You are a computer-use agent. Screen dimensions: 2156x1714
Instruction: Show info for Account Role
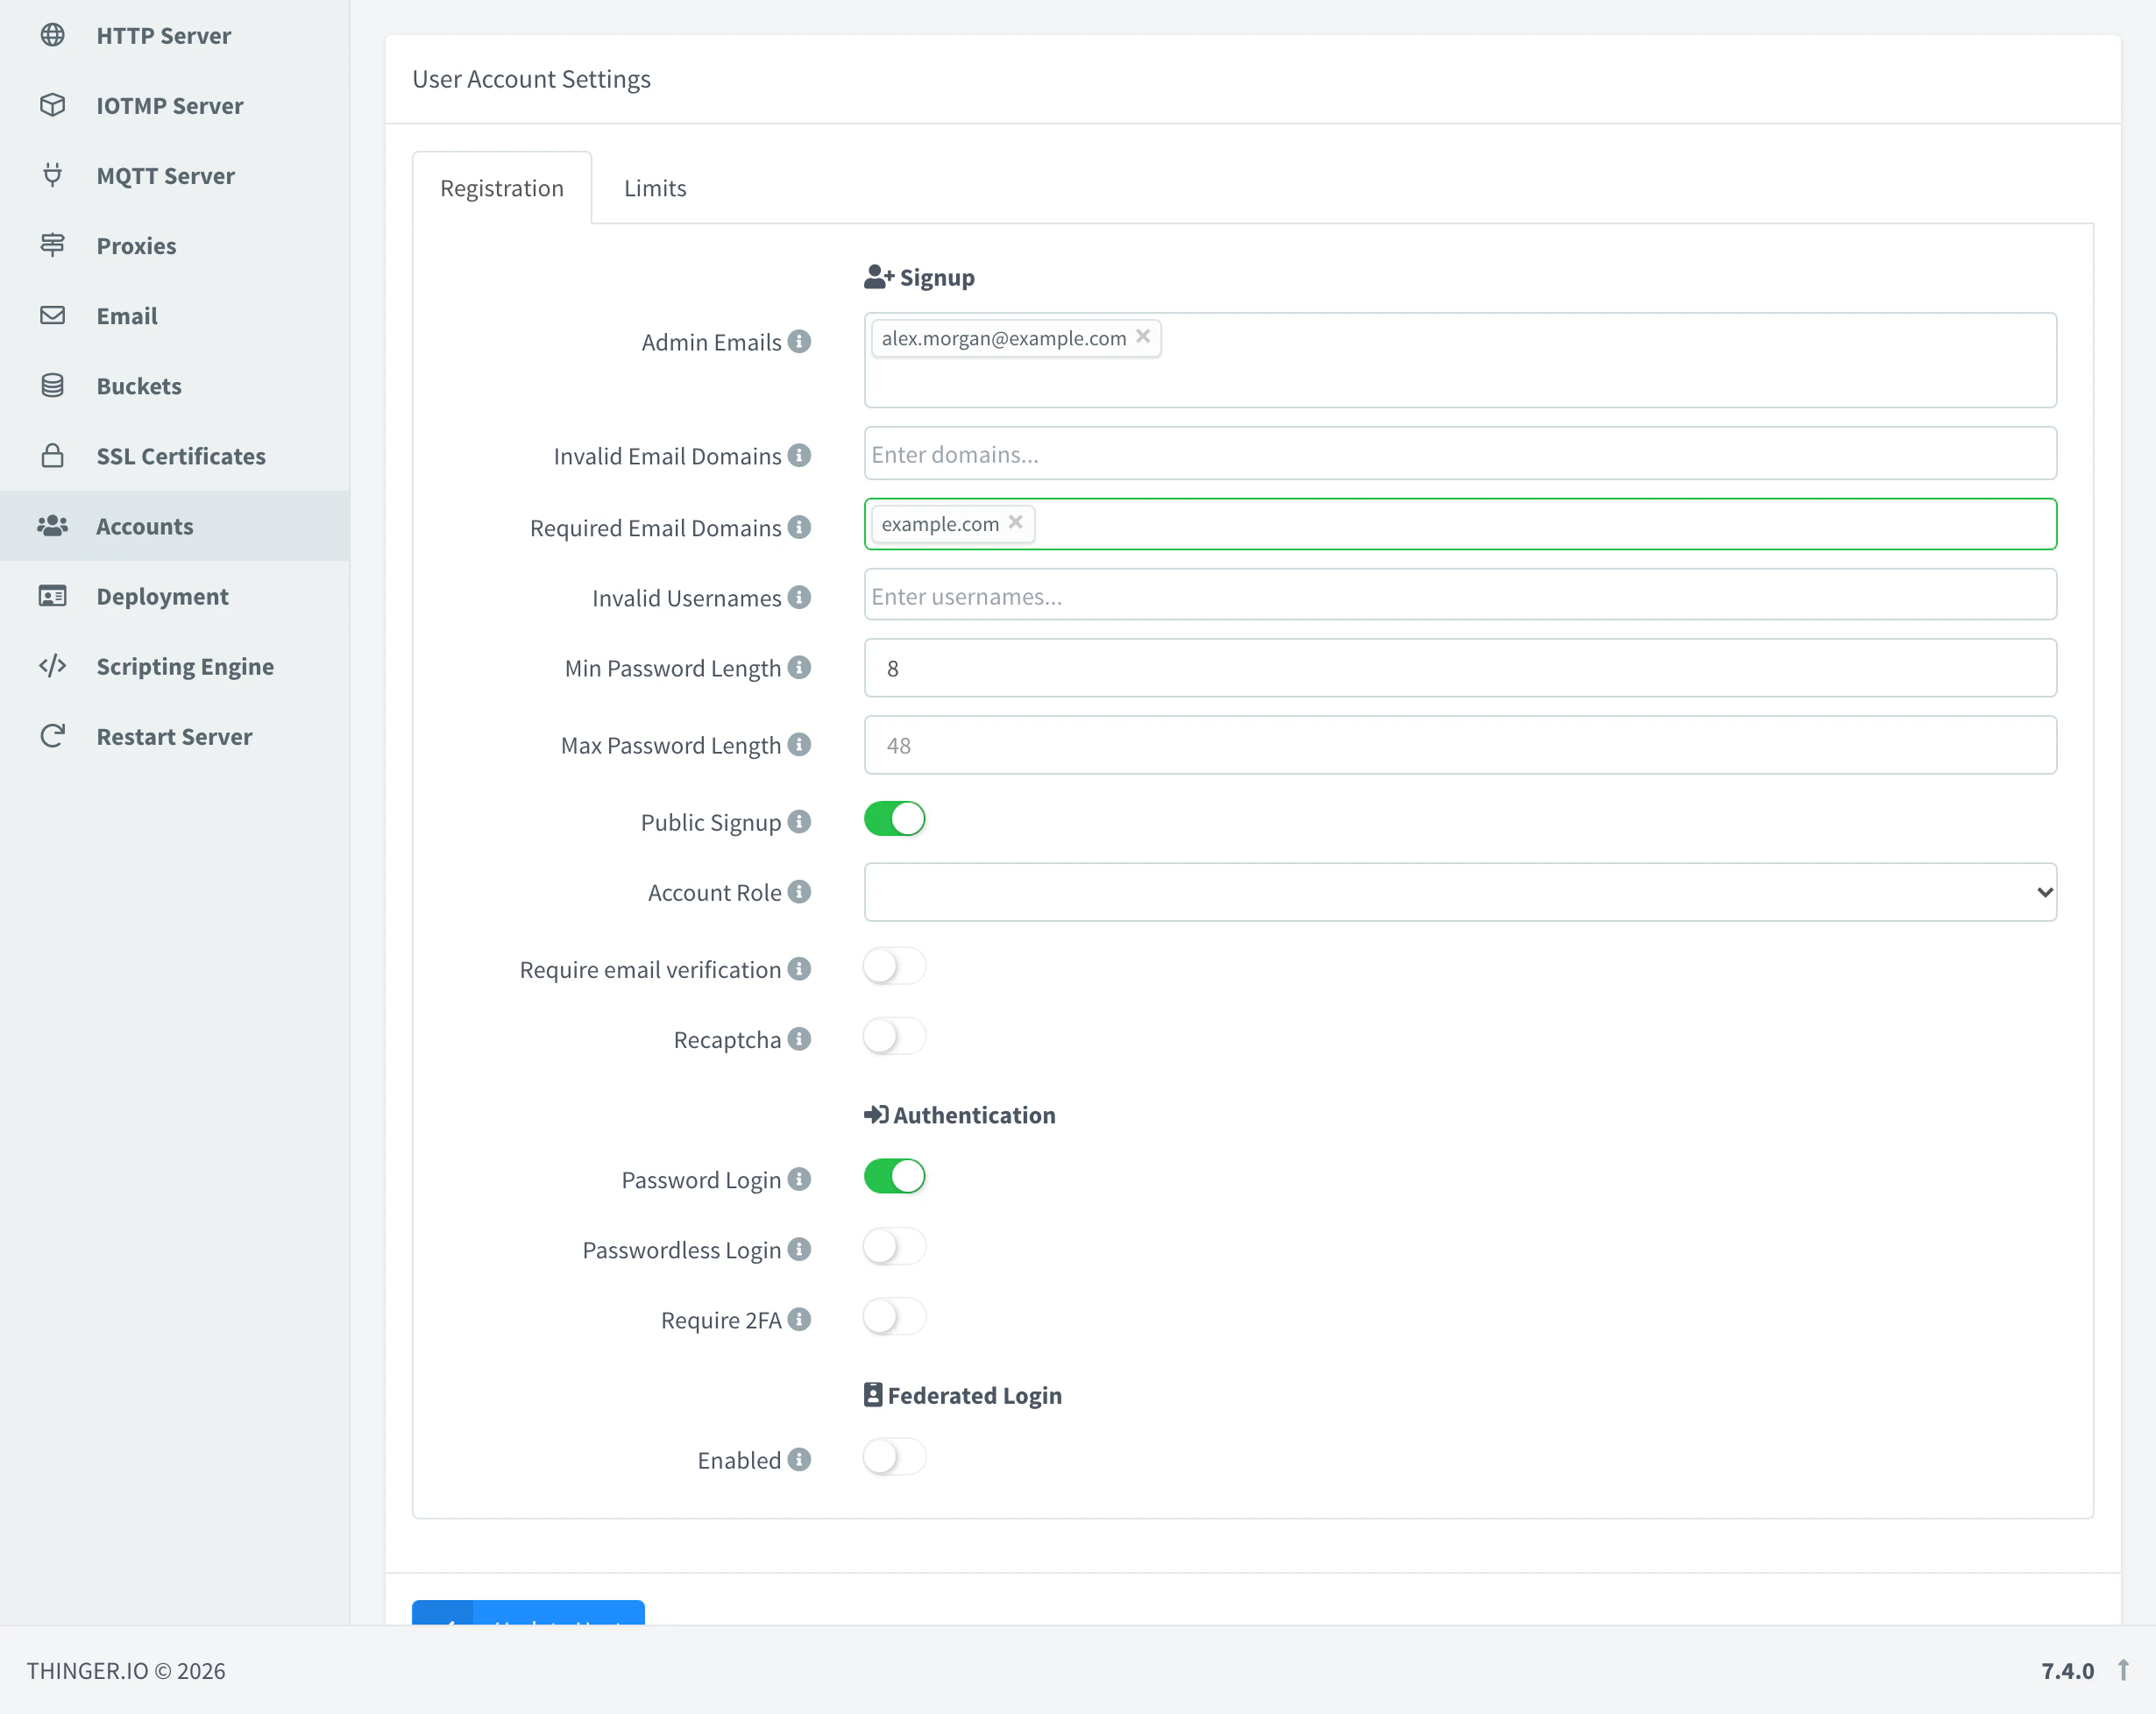point(799,891)
